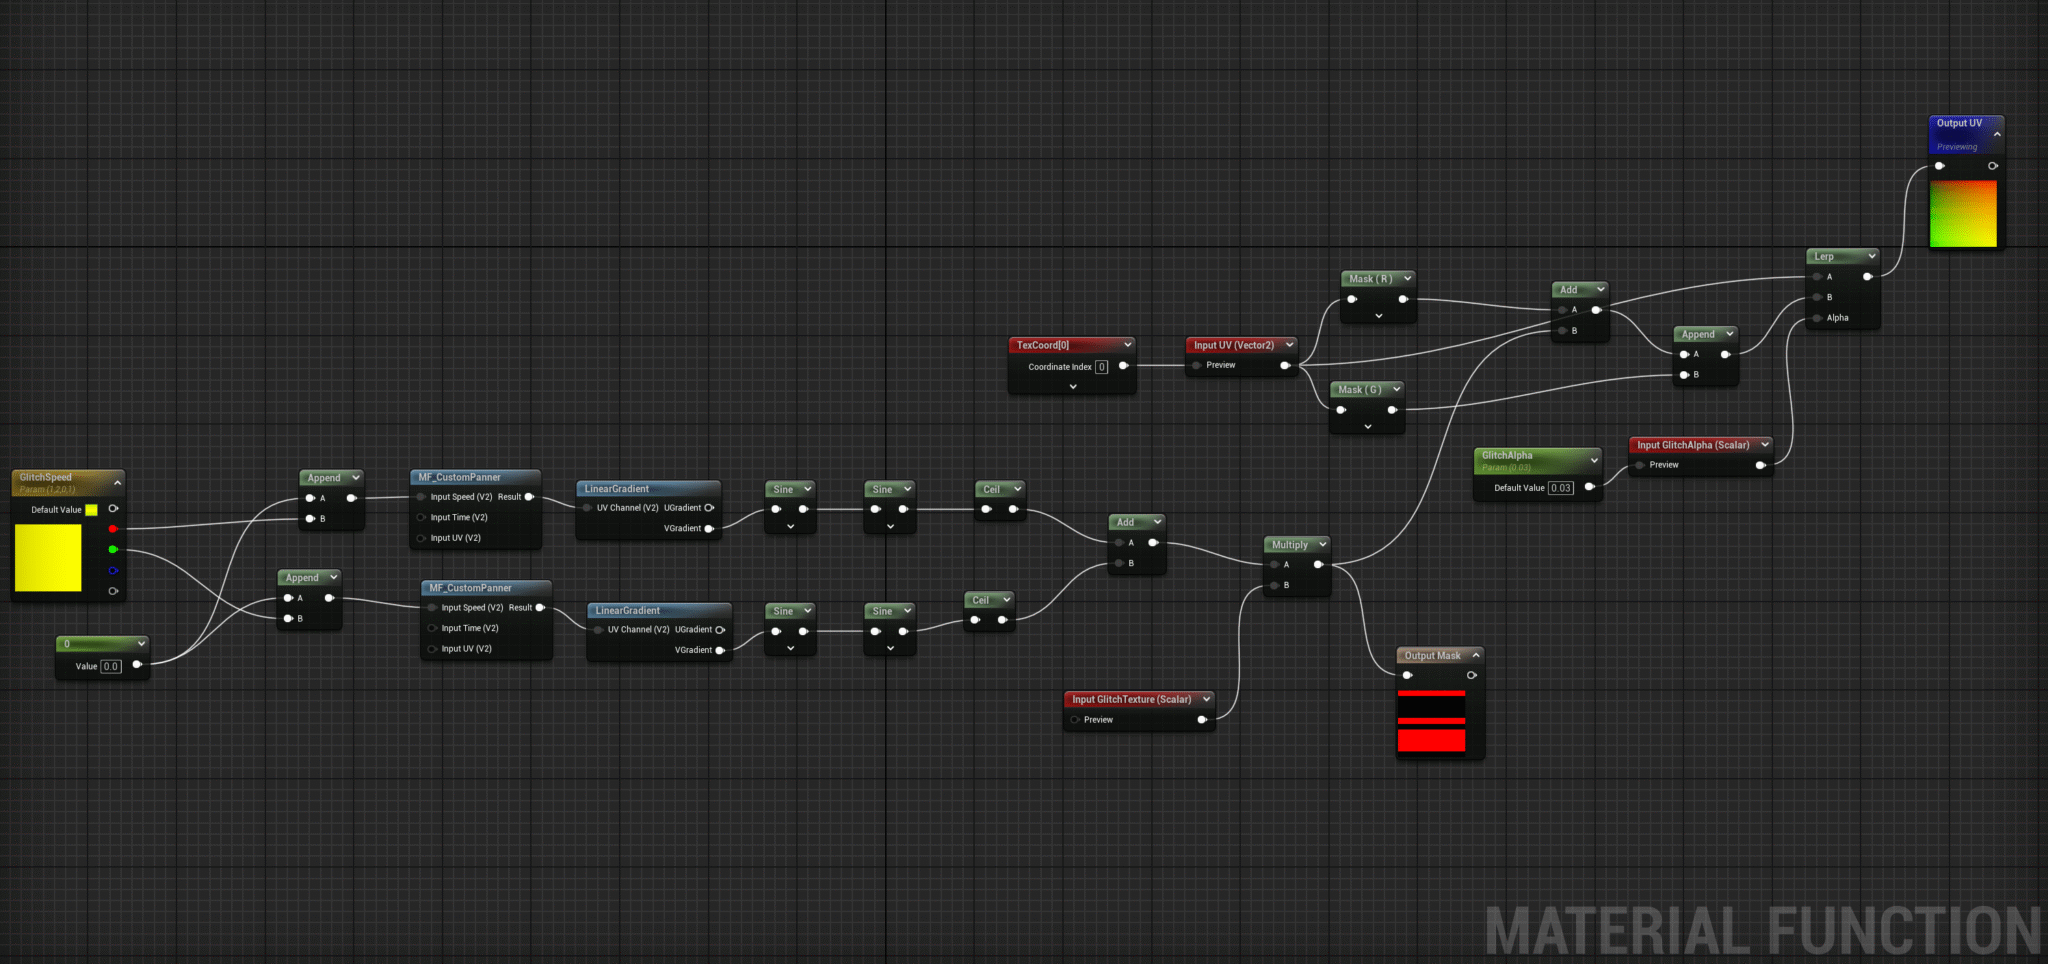Click the constant node Value 0.0 field
Viewport: 2048px width, 964px height.
pos(110,666)
